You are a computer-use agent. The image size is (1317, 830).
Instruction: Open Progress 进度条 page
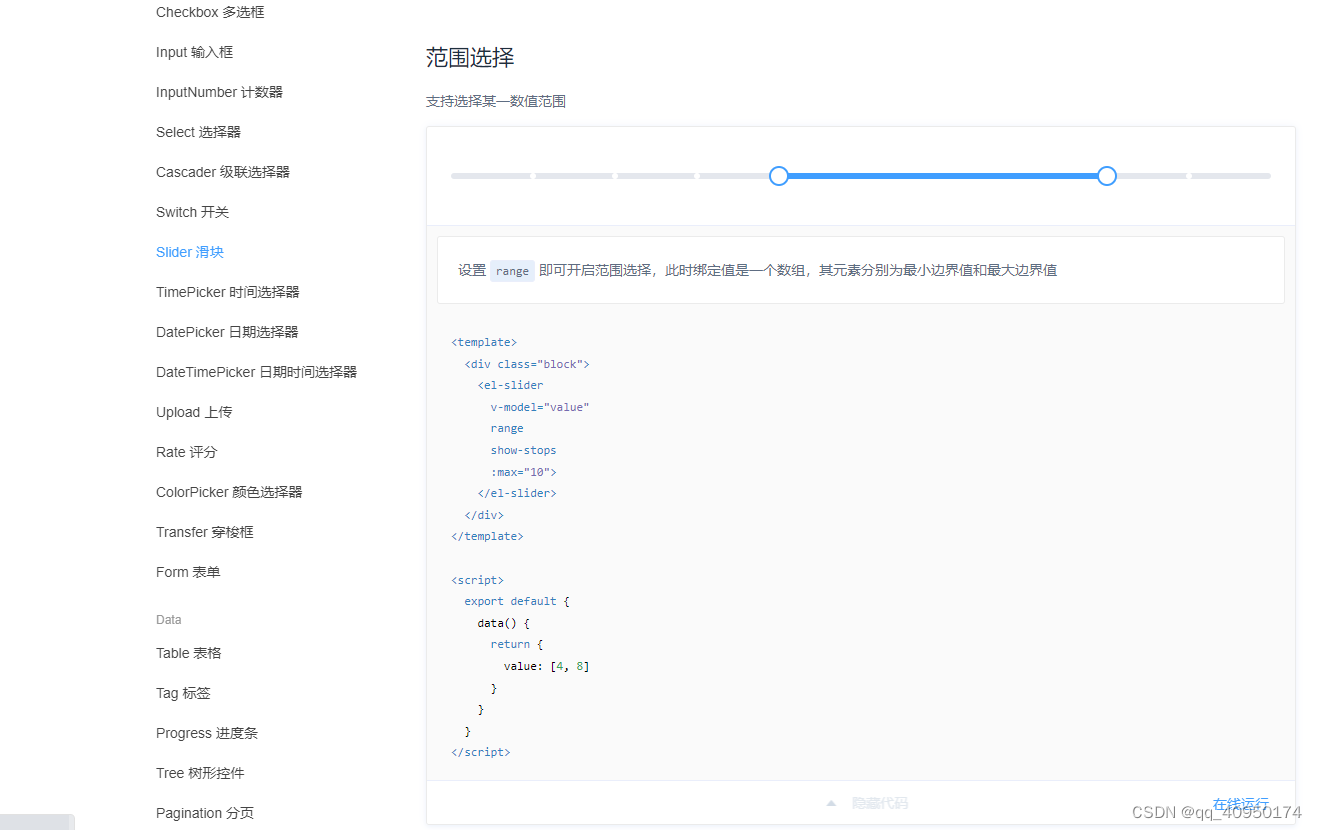click(207, 733)
